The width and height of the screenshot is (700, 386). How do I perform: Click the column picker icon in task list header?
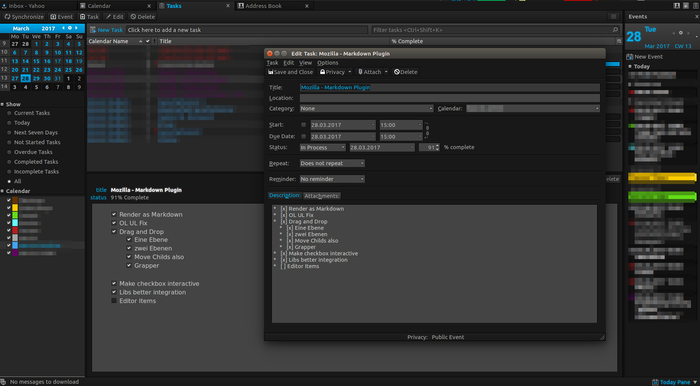click(x=619, y=41)
